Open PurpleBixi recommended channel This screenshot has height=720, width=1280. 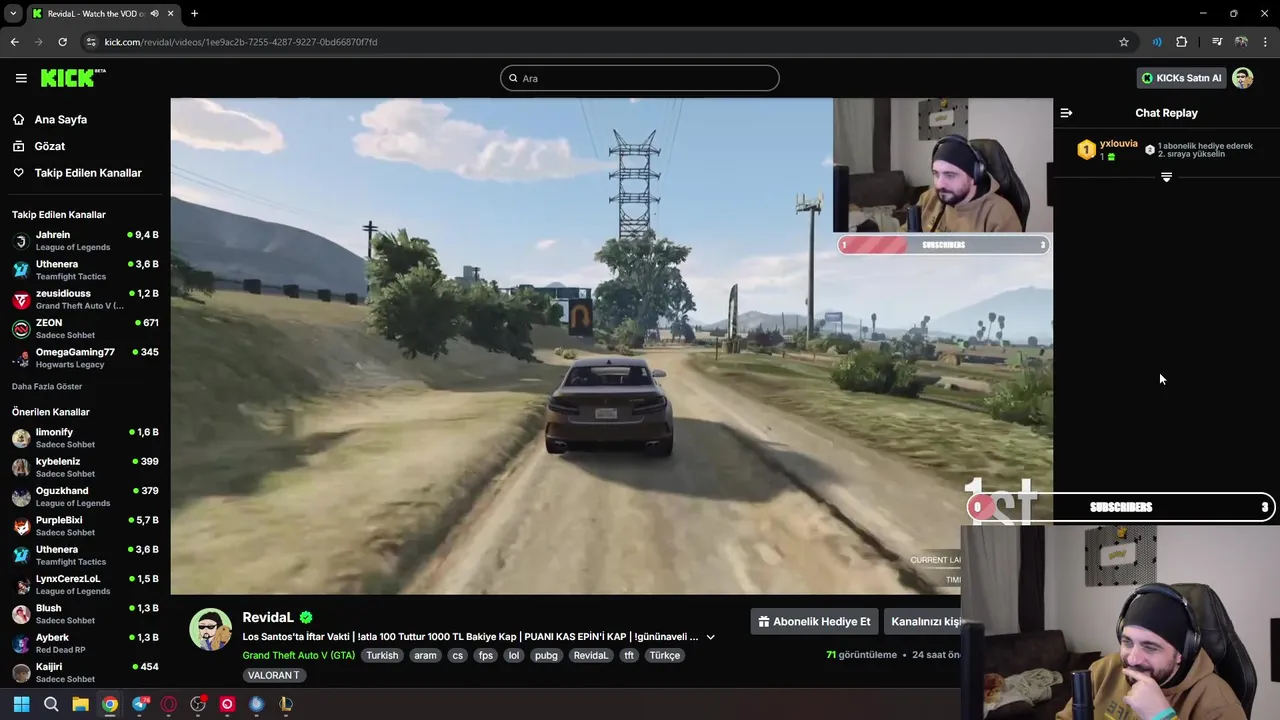(x=85, y=526)
